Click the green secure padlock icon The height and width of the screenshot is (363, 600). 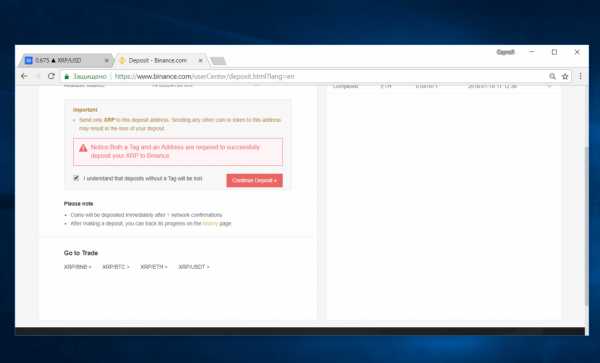coord(67,77)
